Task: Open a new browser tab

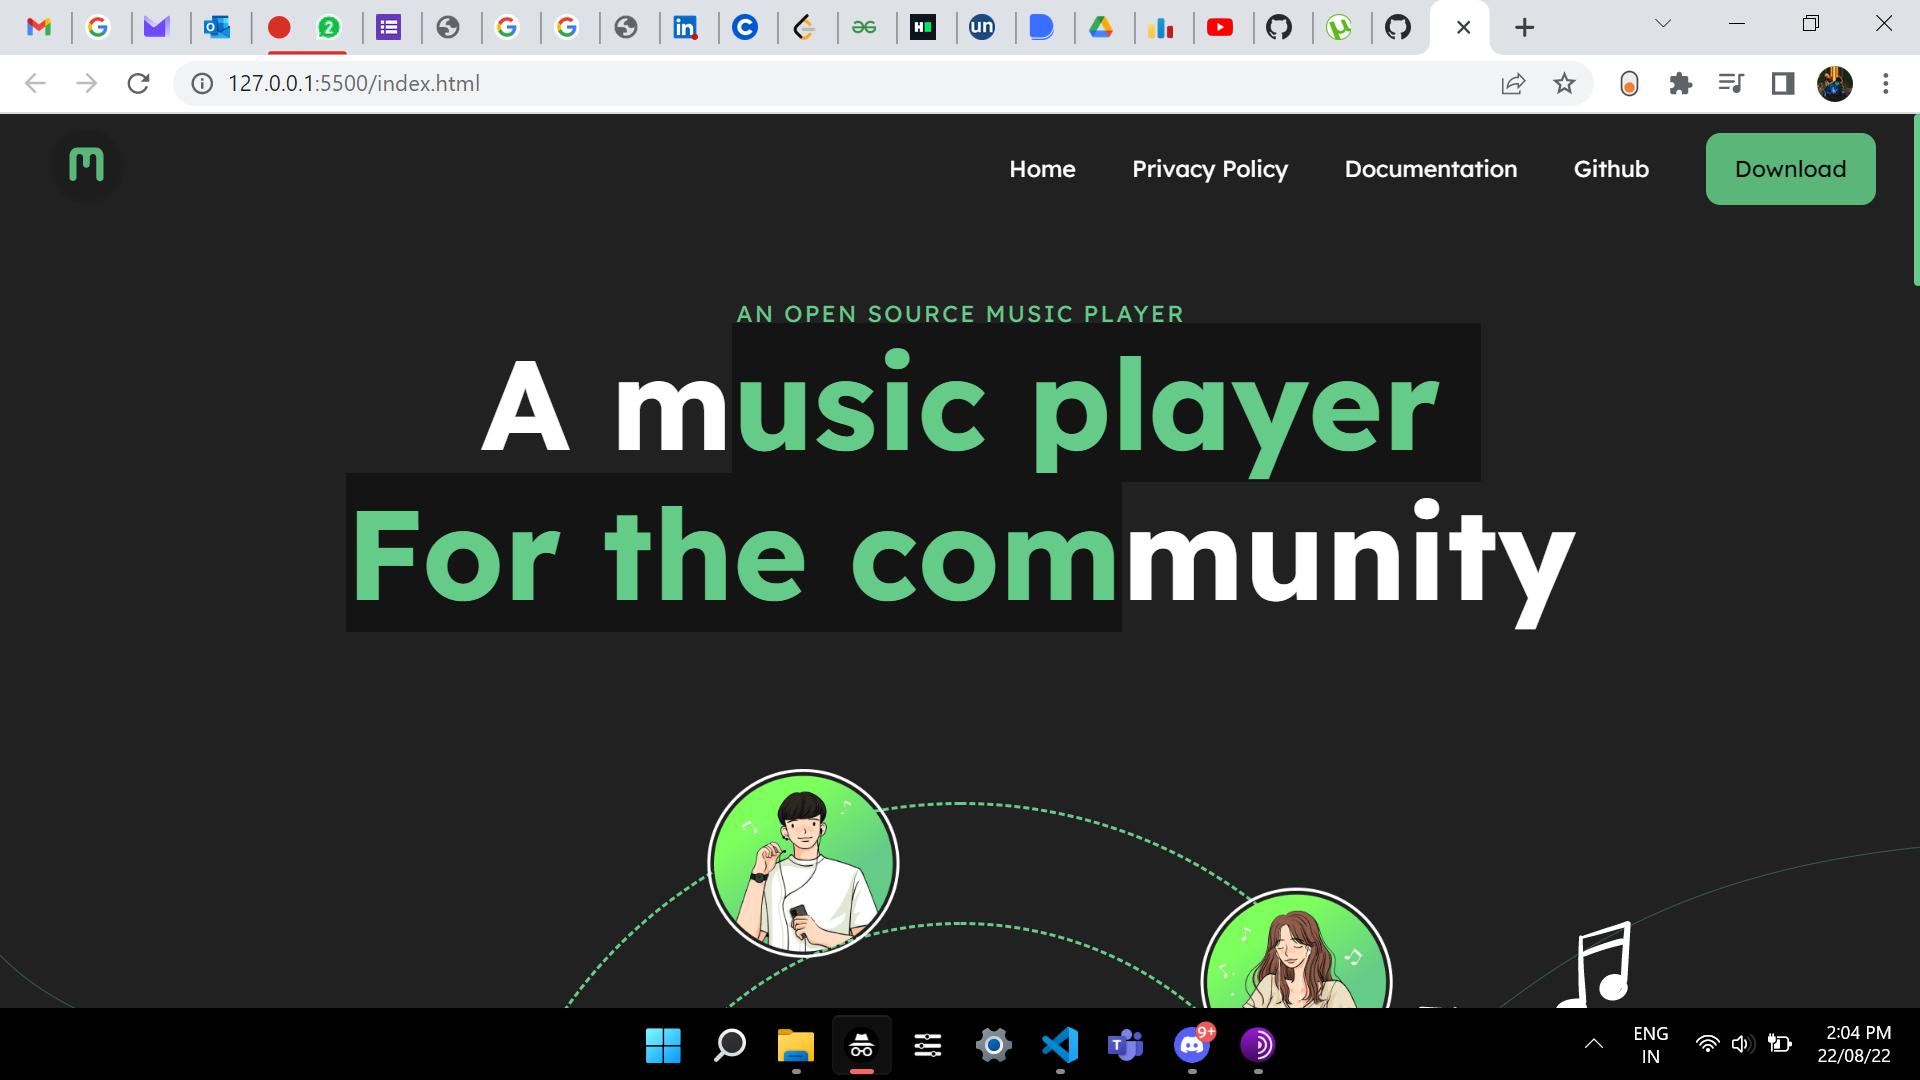Action: pyautogui.click(x=1524, y=27)
